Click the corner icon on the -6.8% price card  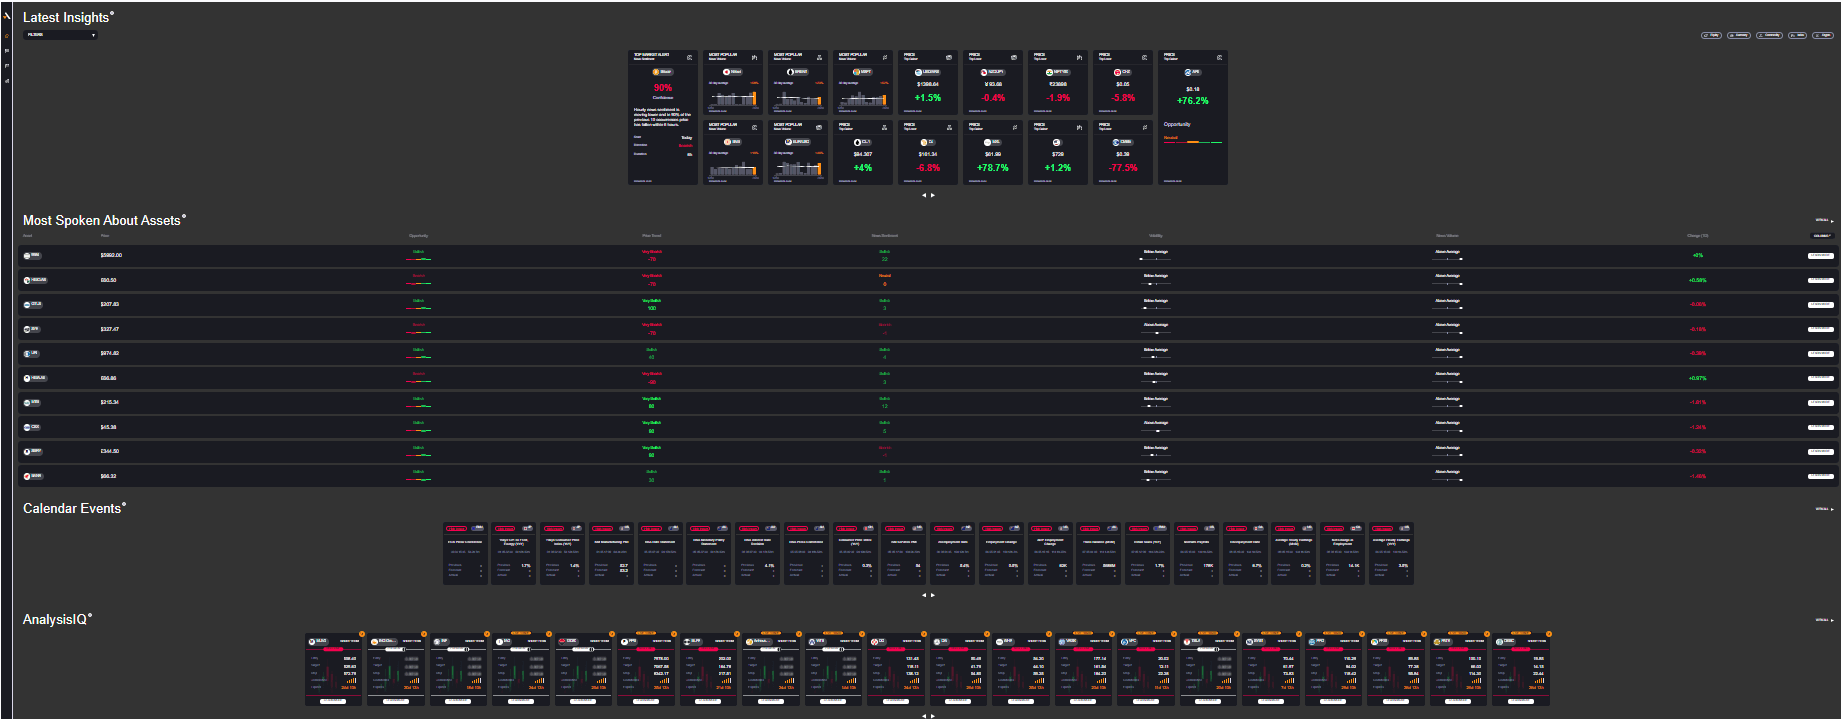pyautogui.click(x=949, y=127)
